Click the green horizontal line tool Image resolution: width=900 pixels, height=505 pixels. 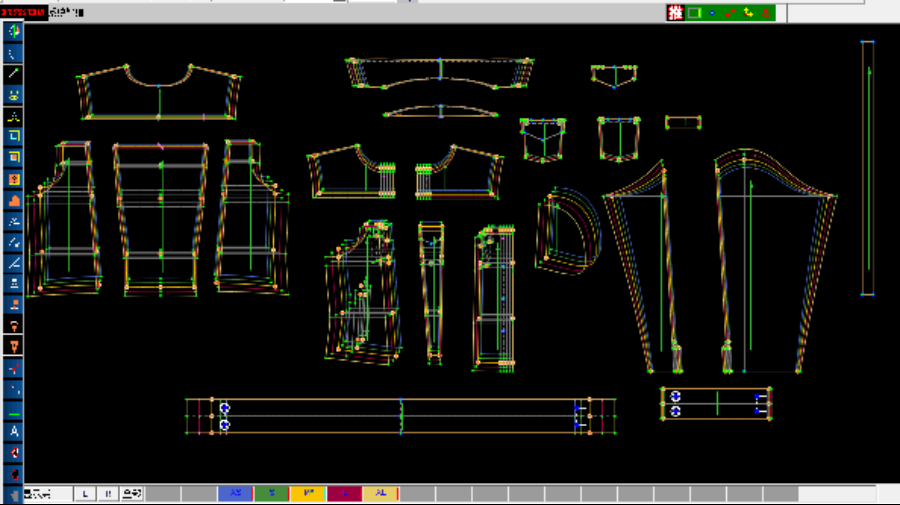(14, 411)
